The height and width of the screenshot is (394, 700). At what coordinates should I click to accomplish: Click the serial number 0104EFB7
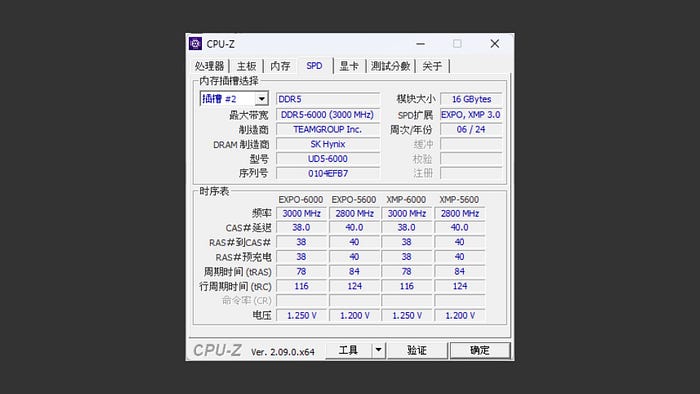tap(328, 174)
